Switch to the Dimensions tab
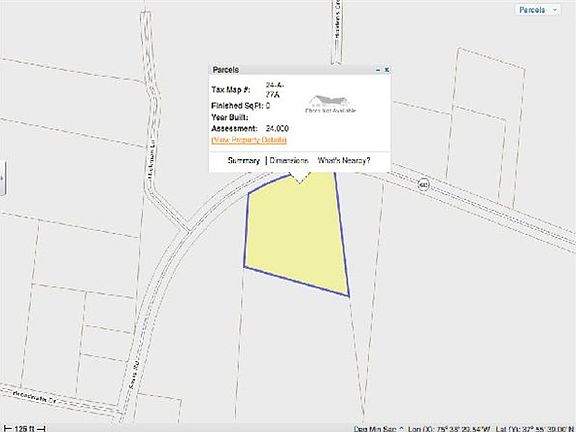The image size is (576, 432). pos(289,161)
